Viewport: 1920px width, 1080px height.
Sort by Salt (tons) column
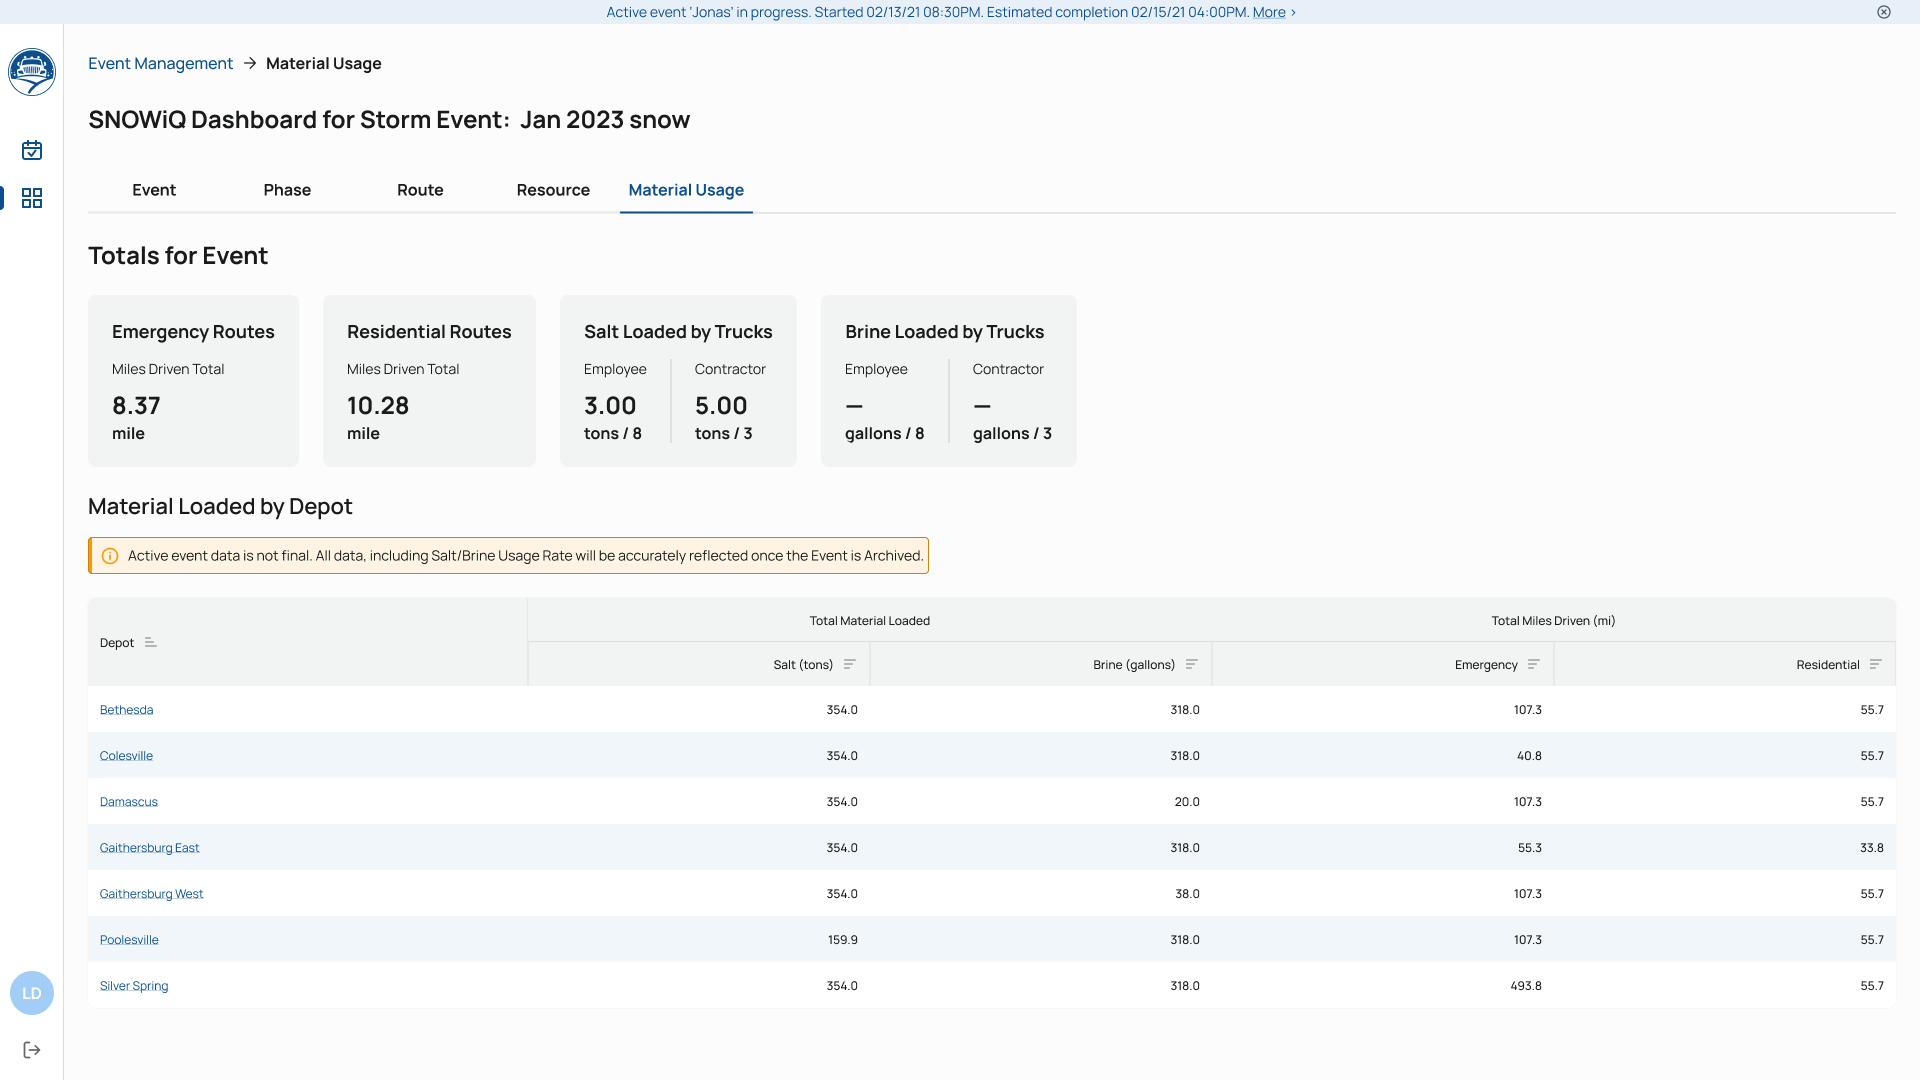point(850,665)
